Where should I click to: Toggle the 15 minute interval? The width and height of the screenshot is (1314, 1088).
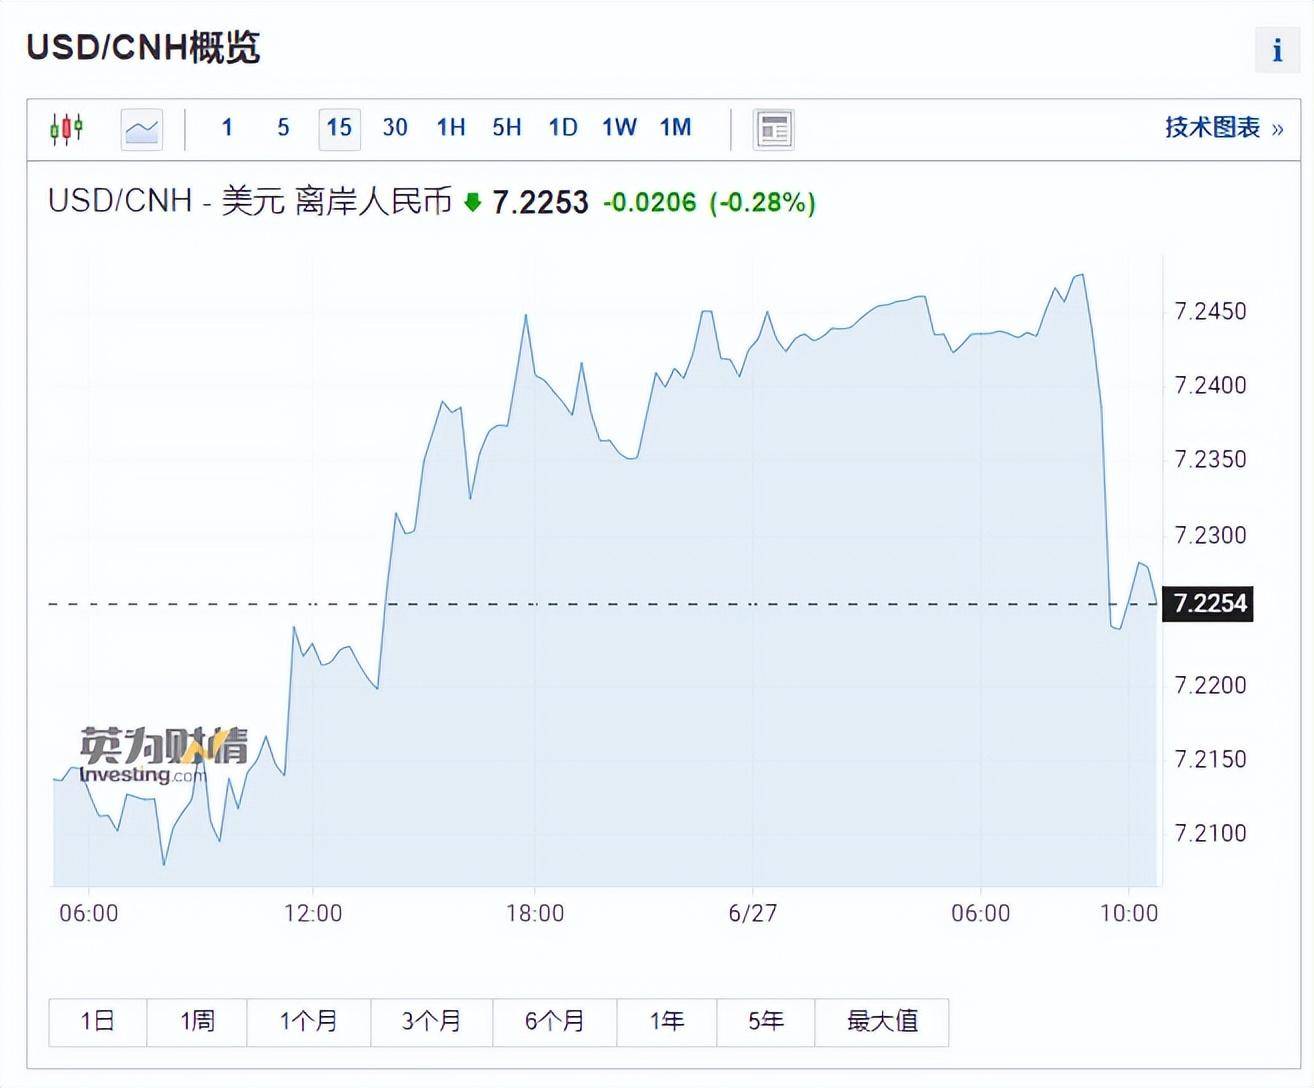339,129
